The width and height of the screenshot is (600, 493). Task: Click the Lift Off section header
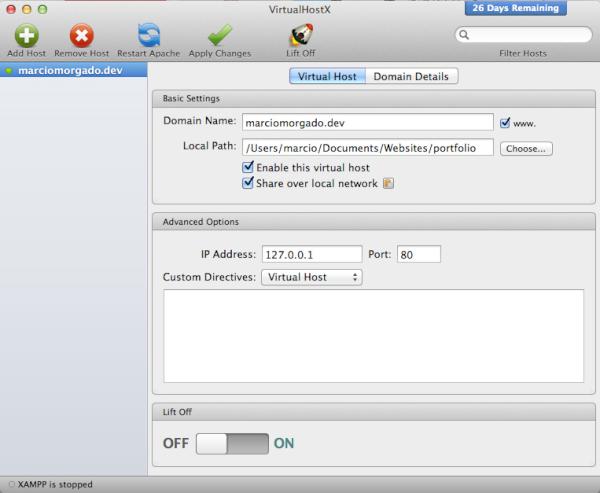(373, 412)
